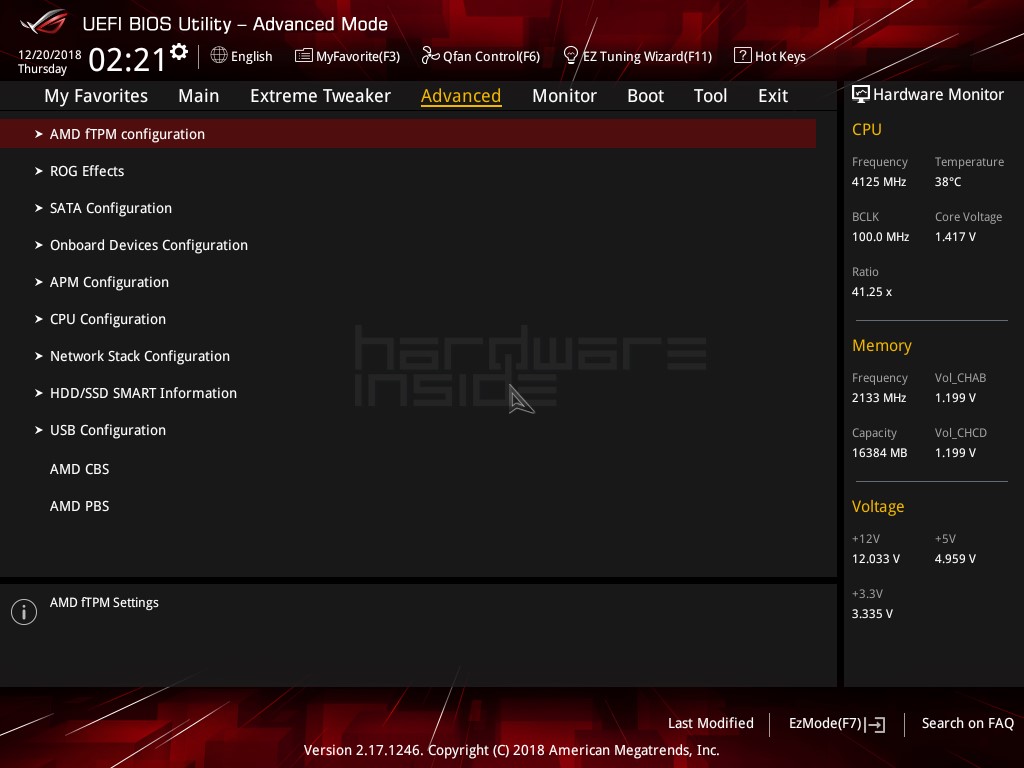Click the Core Voltage 1.417 V value

(x=955, y=237)
